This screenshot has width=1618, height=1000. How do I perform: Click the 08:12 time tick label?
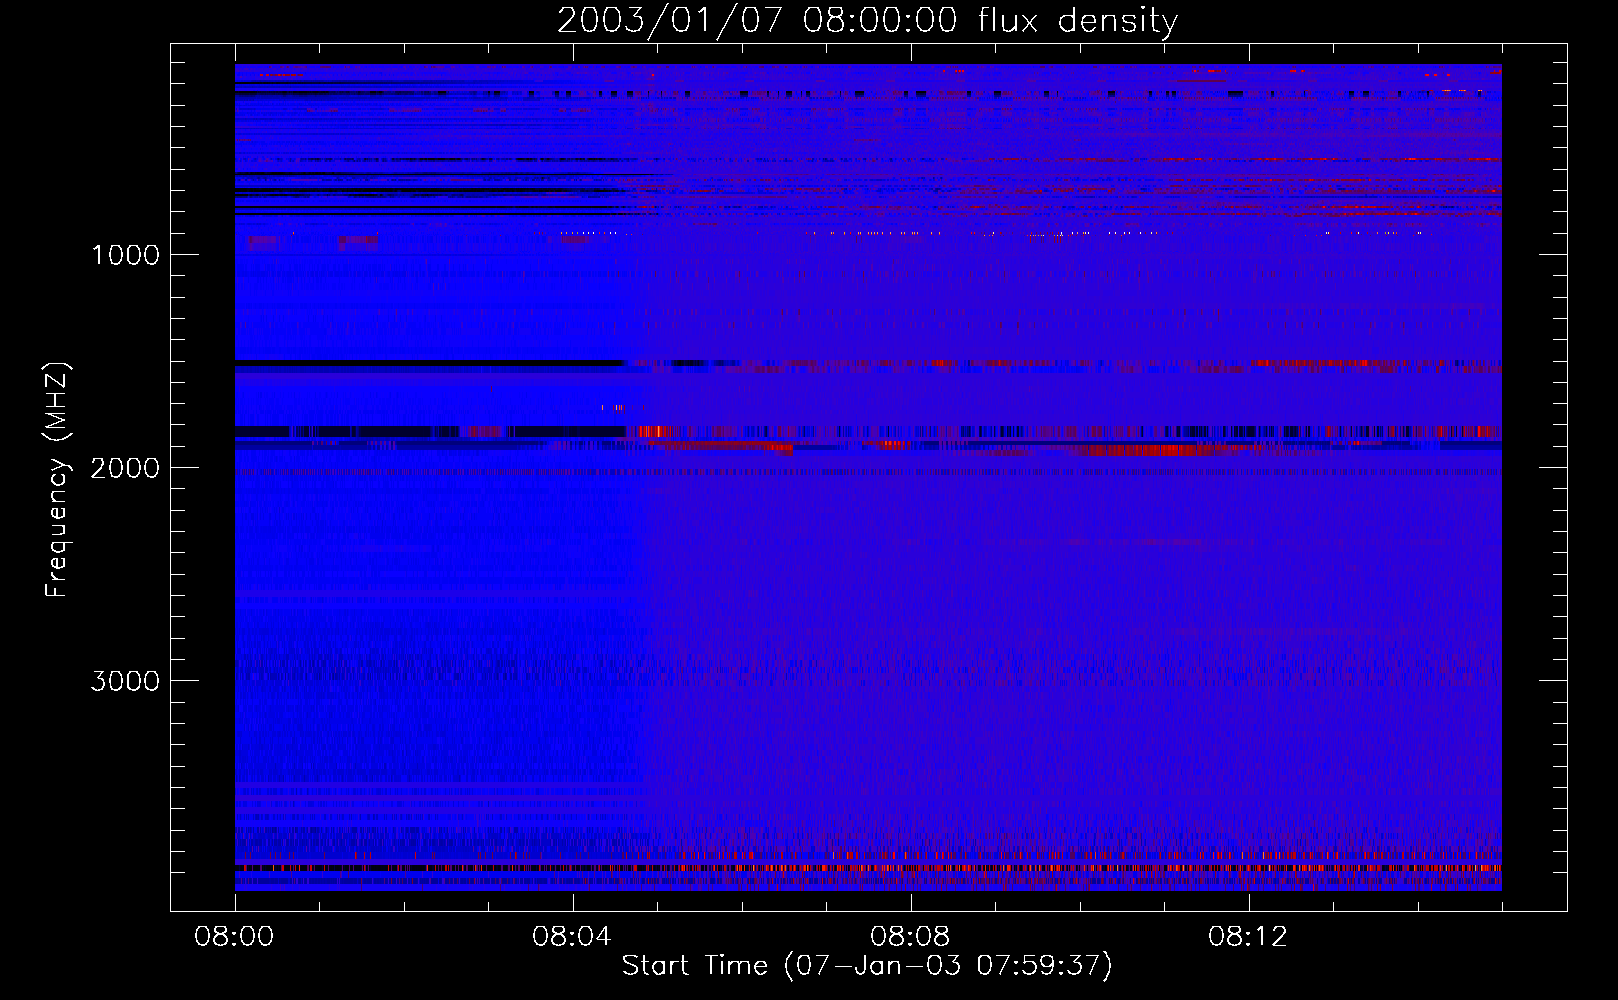1247,937
